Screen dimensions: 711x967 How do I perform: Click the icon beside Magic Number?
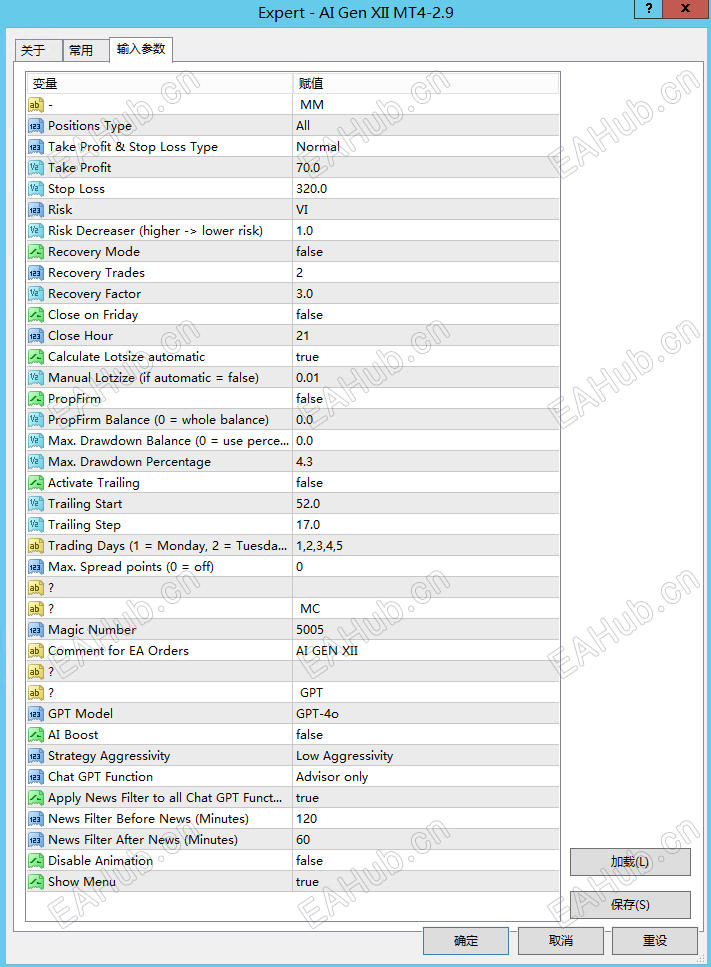coord(36,630)
